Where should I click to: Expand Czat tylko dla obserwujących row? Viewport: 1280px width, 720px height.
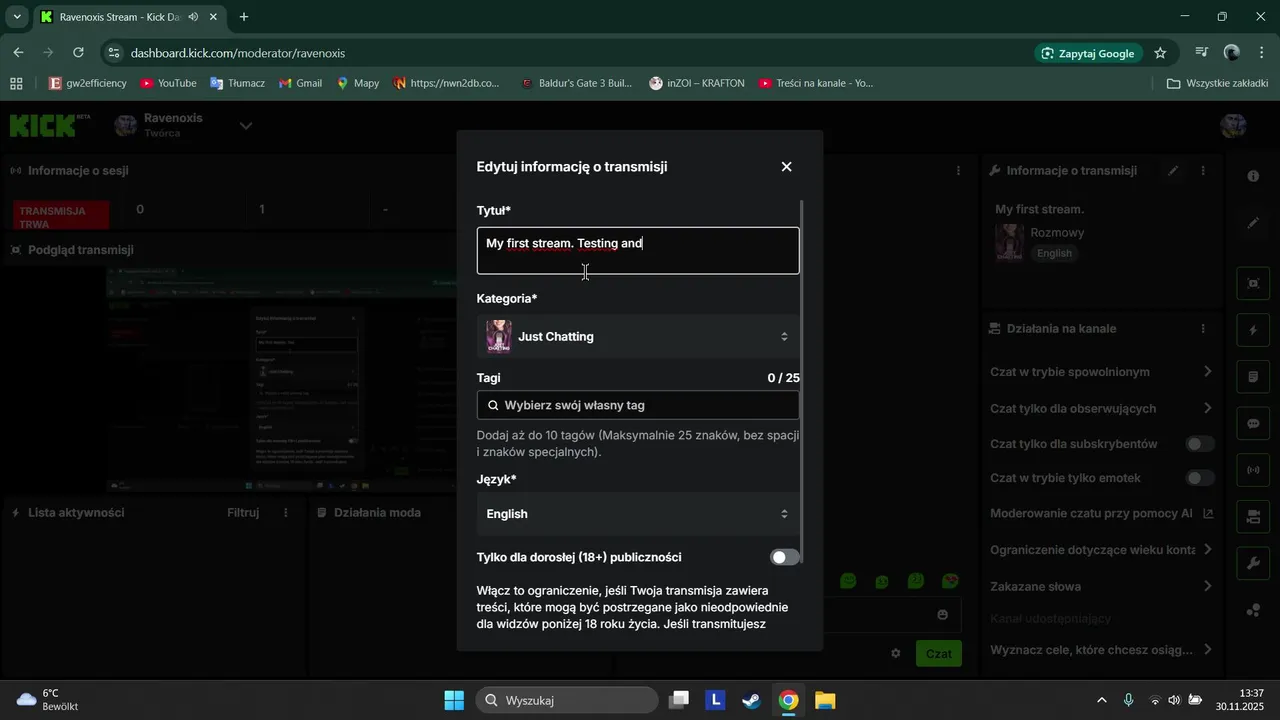(1100, 408)
